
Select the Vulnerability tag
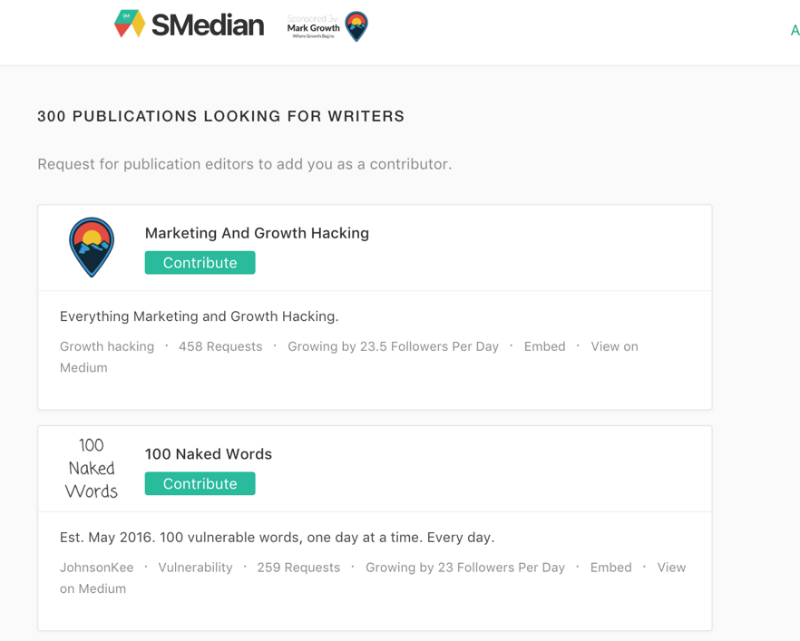point(195,568)
